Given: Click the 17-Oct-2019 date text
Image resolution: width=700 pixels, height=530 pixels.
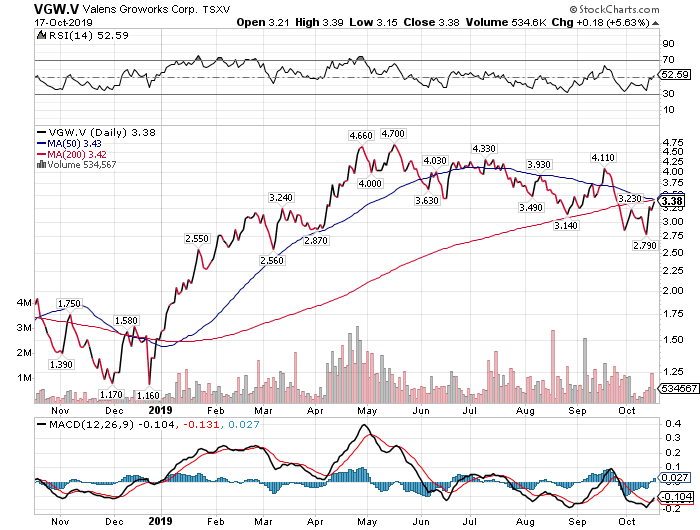Looking at the screenshot, I should pyautogui.click(x=63, y=23).
